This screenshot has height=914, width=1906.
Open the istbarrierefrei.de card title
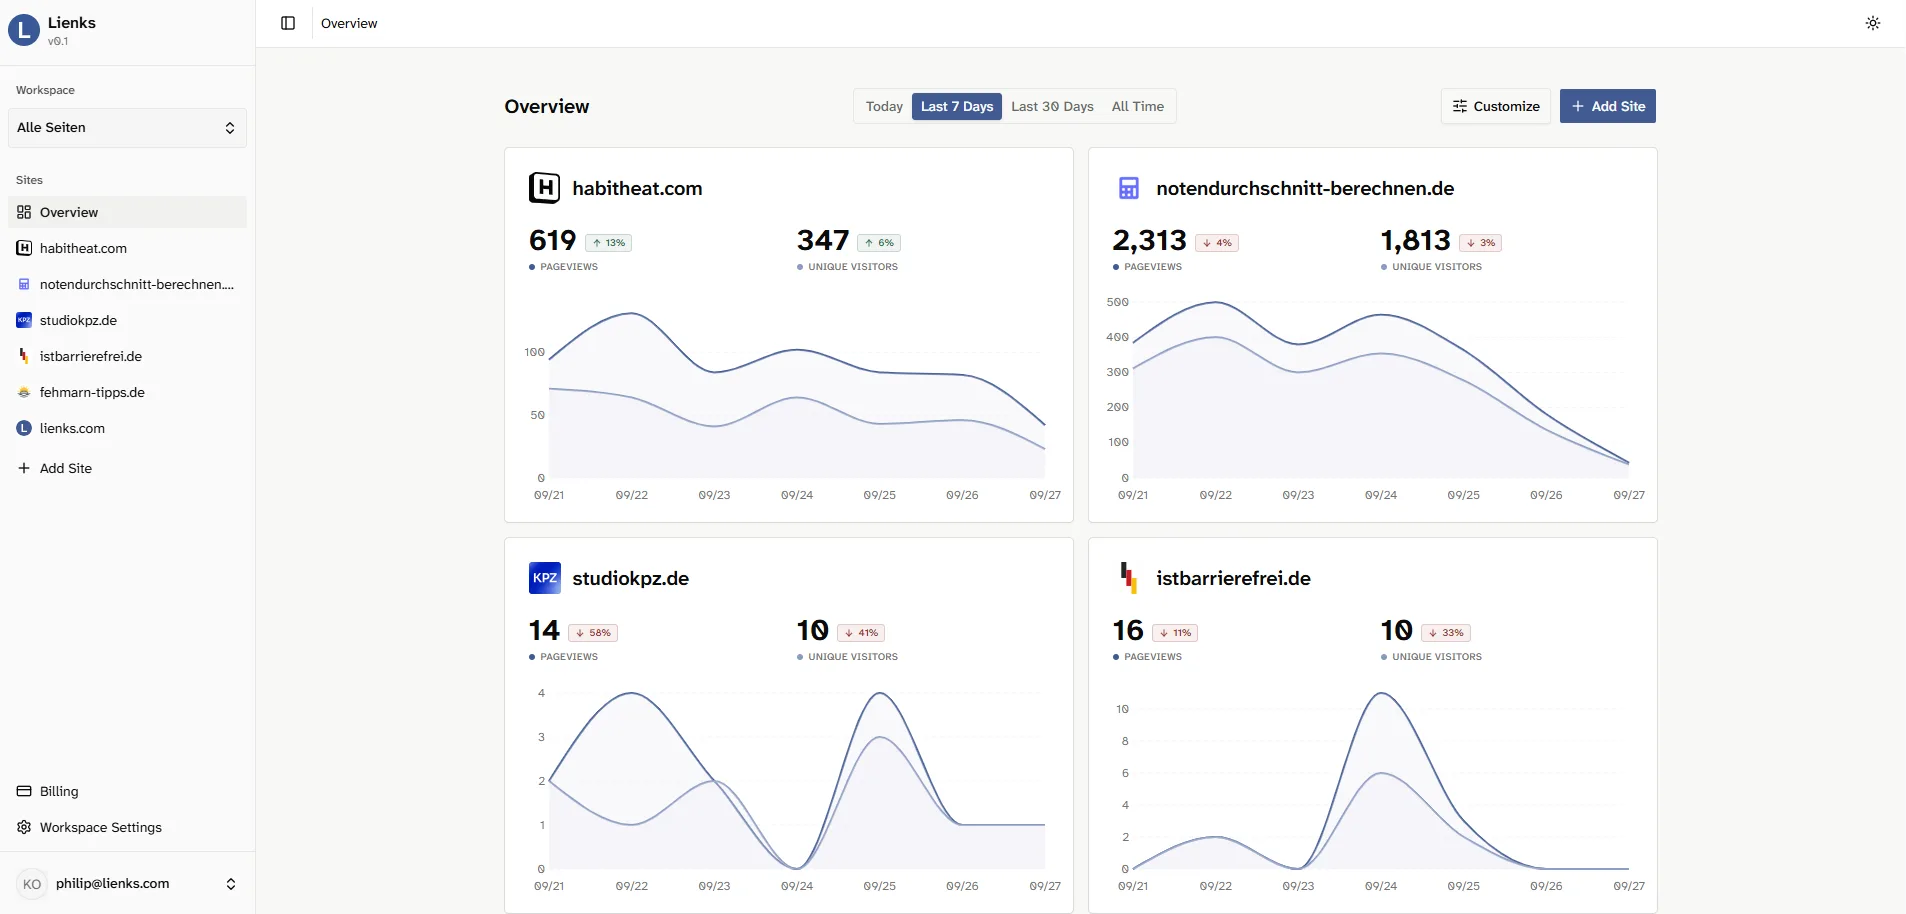(1233, 578)
